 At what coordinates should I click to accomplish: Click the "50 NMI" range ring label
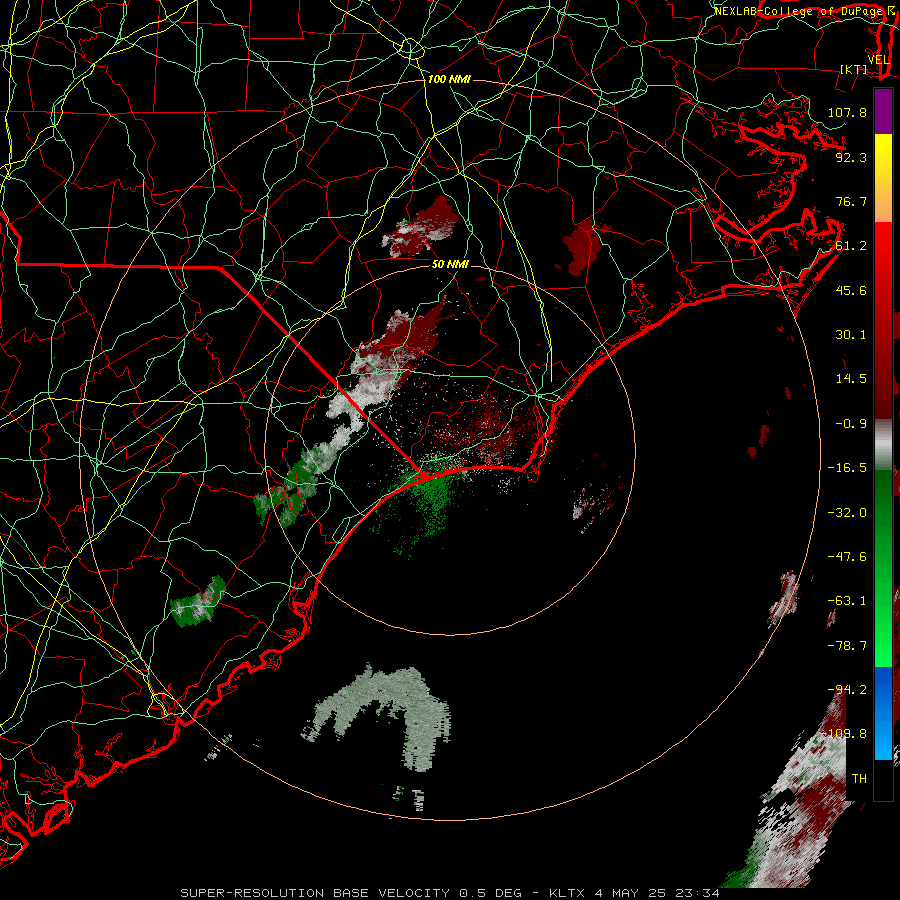450,264
